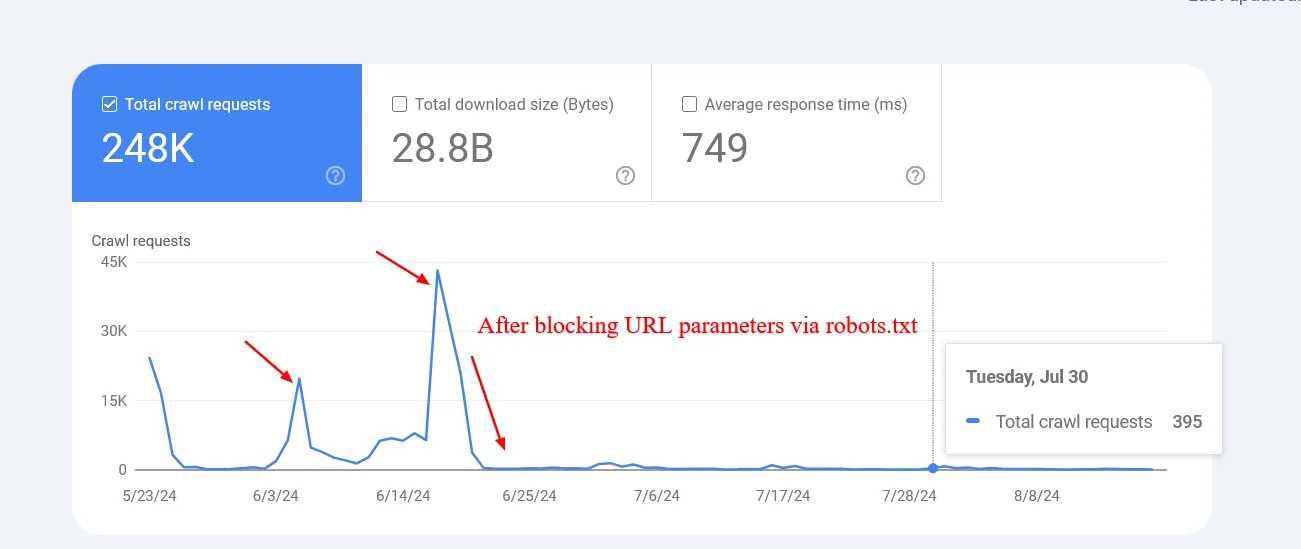This screenshot has width=1301, height=549.
Task: Click the 7/17/24 x-axis date label
Action: 787,495
